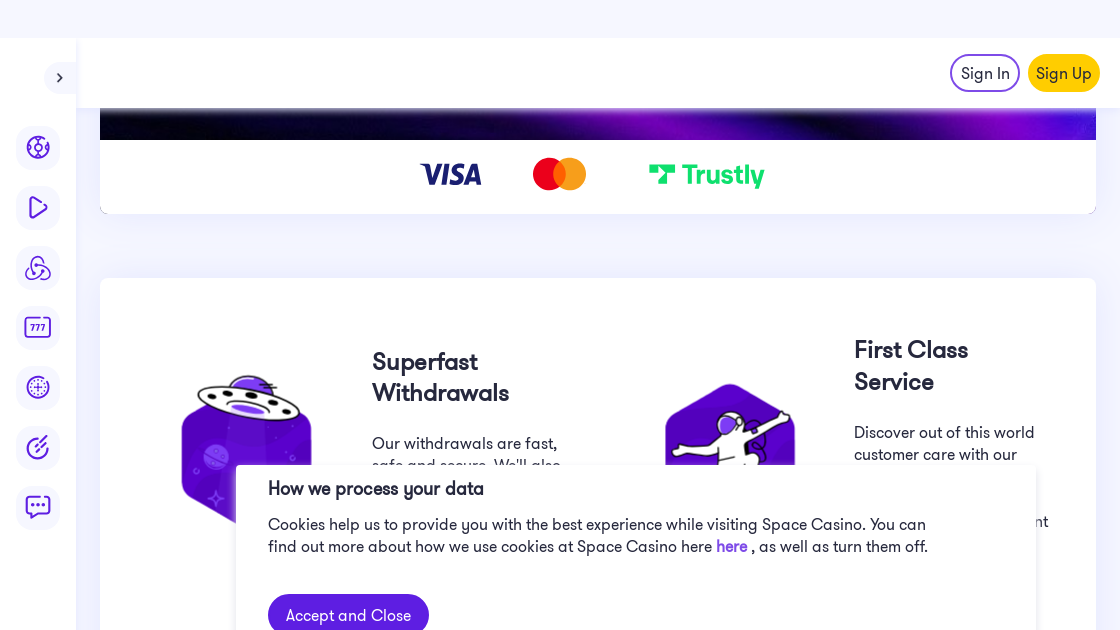Open the 777 slots icon

tap(38, 327)
